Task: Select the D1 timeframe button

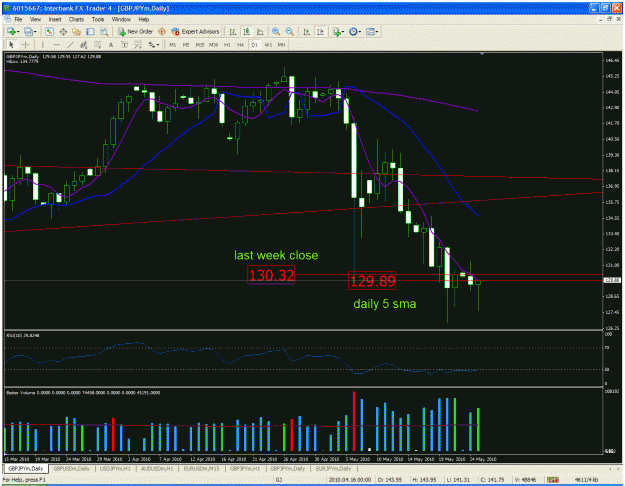Action: tap(254, 45)
